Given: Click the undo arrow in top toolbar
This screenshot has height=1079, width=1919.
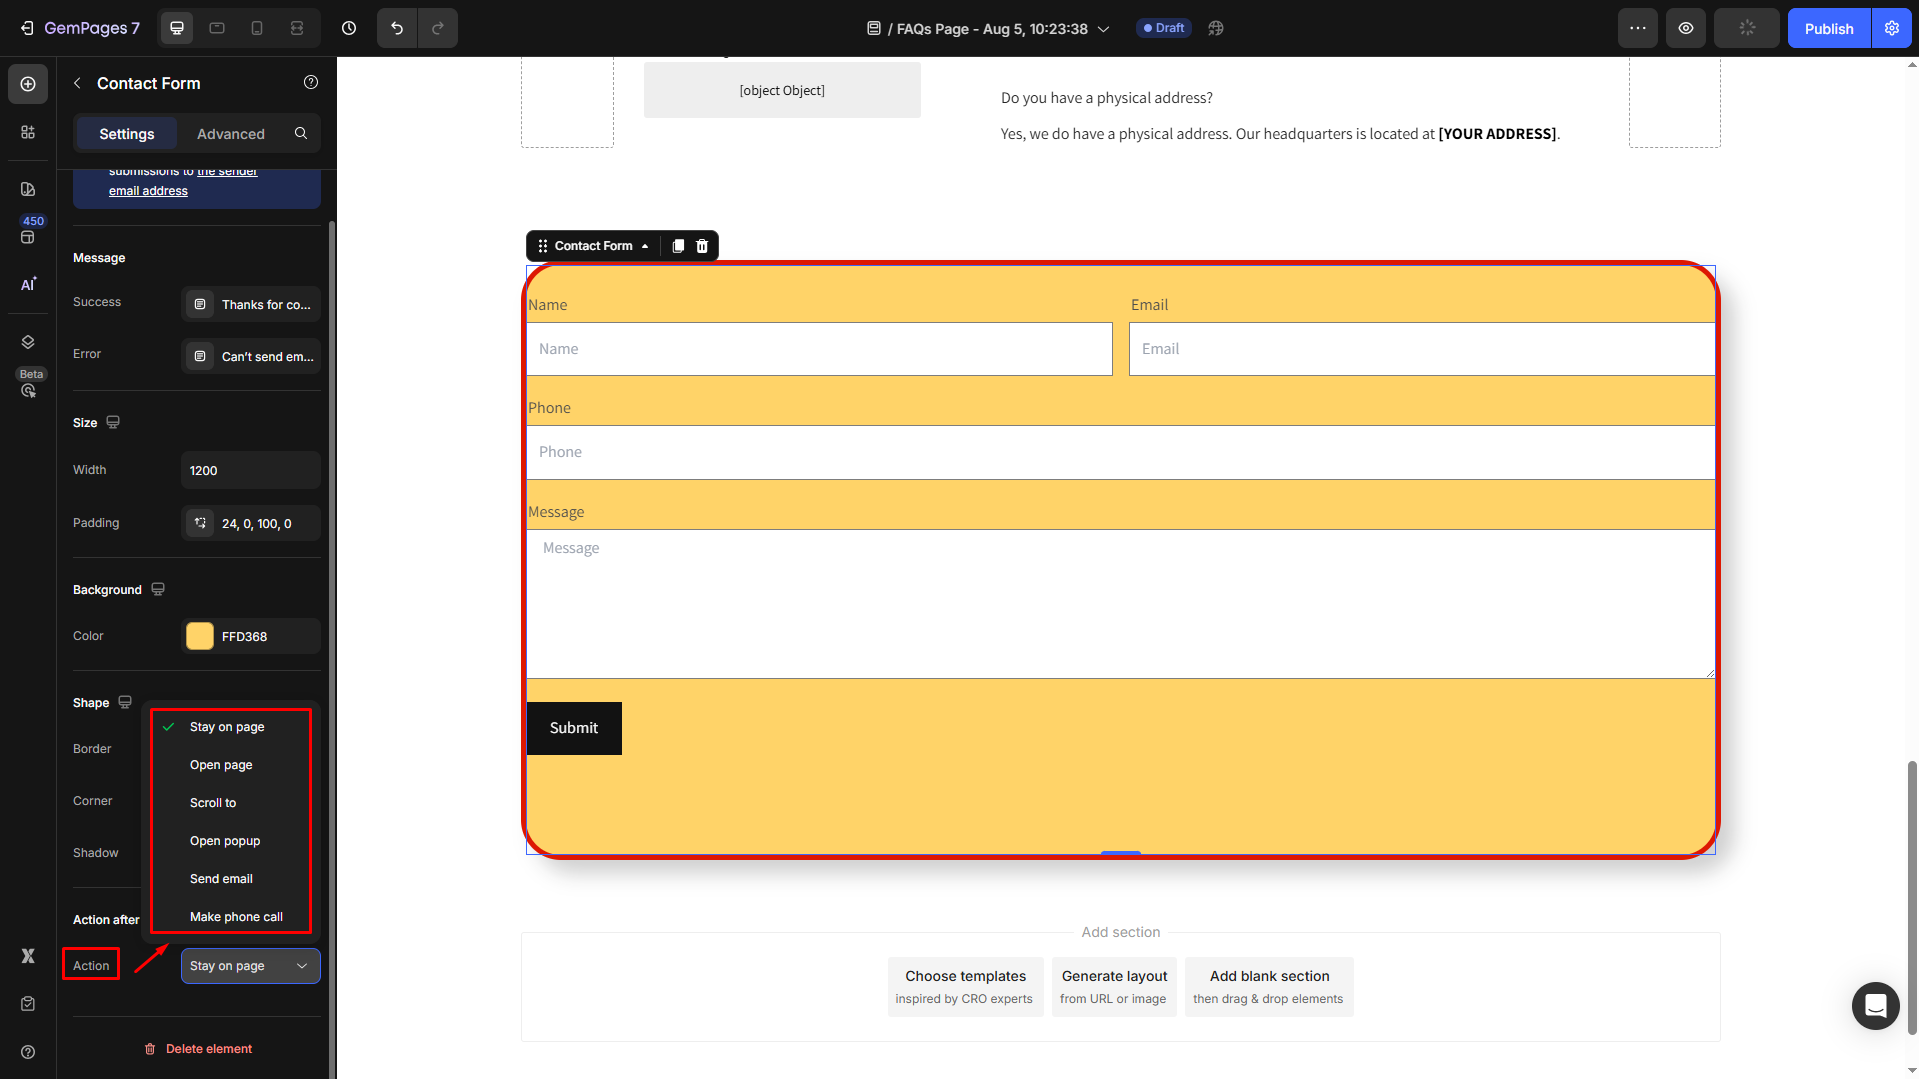Looking at the screenshot, I should pos(397,28).
